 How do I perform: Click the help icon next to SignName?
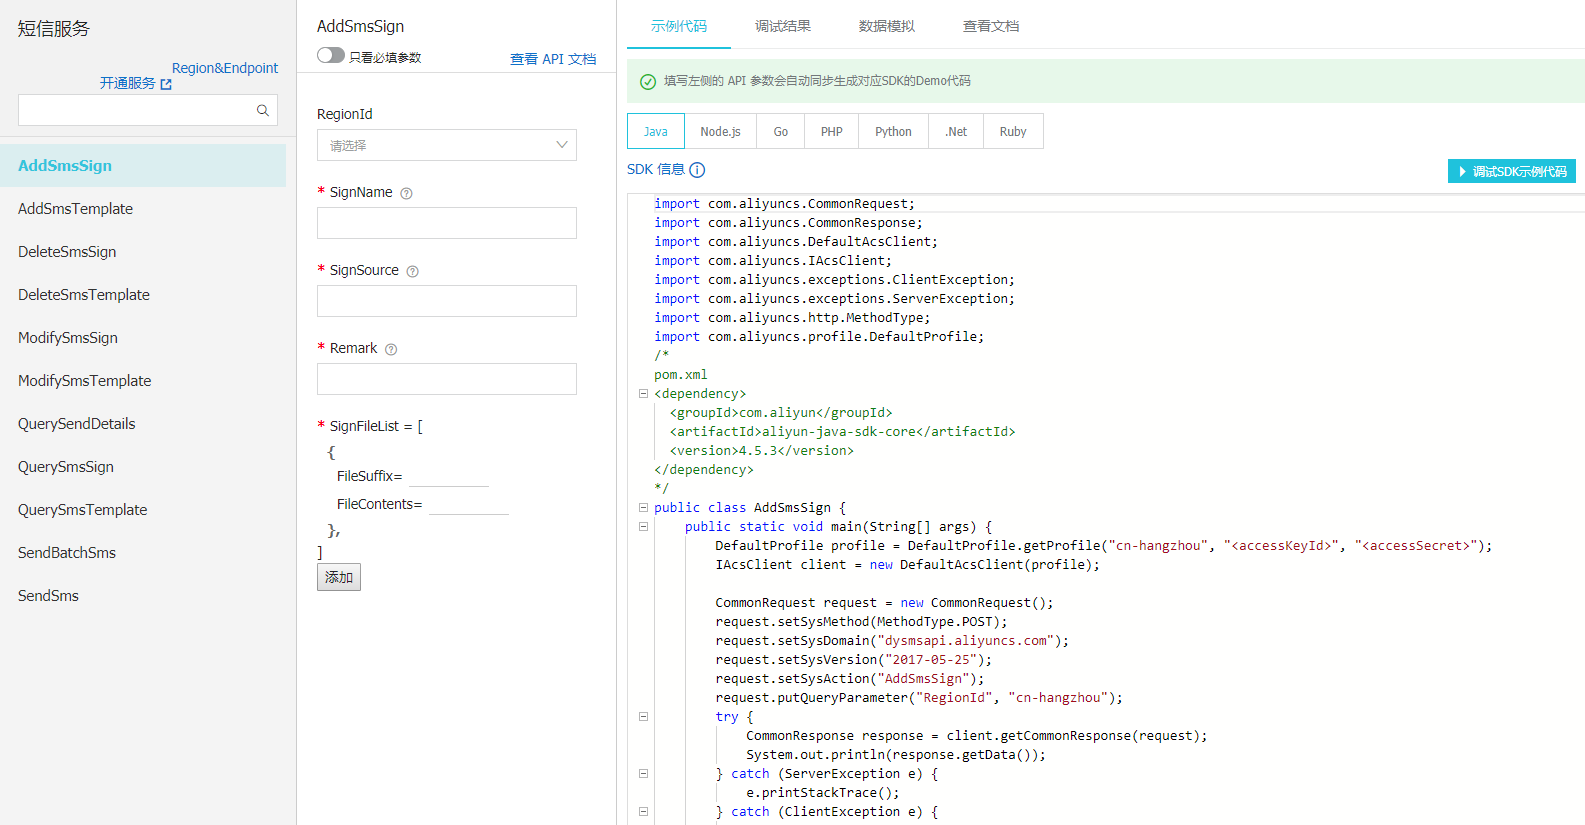pyautogui.click(x=406, y=193)
